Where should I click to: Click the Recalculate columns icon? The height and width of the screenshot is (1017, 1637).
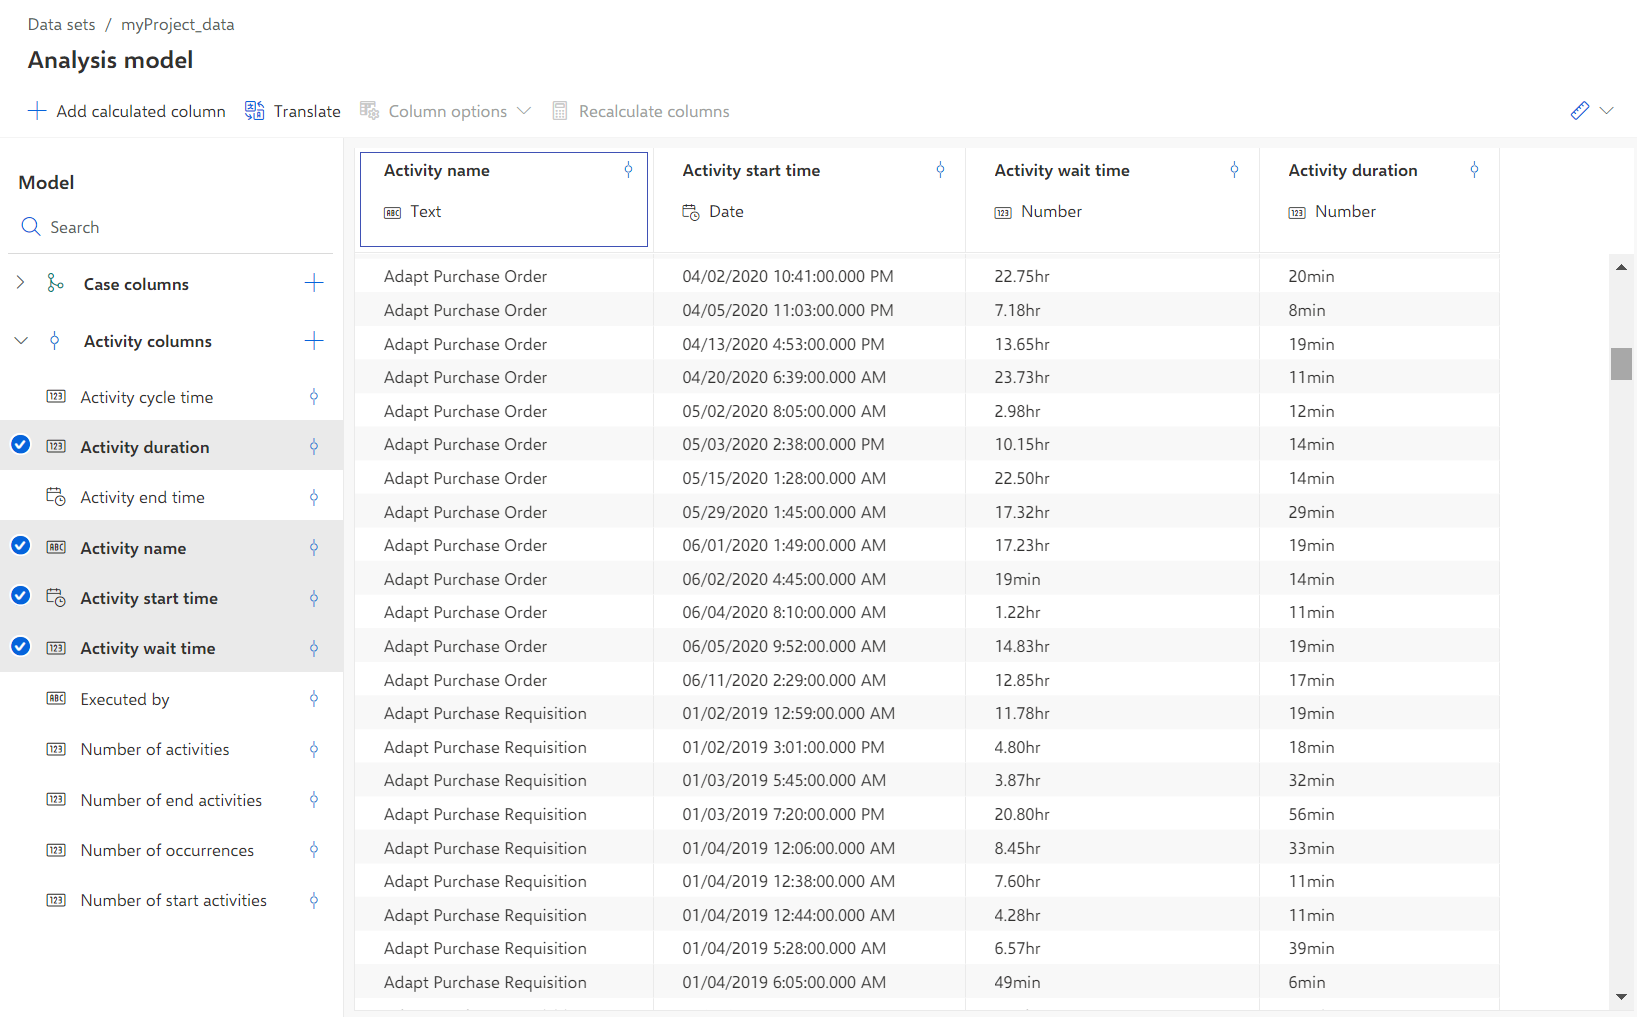pos(560,111)
